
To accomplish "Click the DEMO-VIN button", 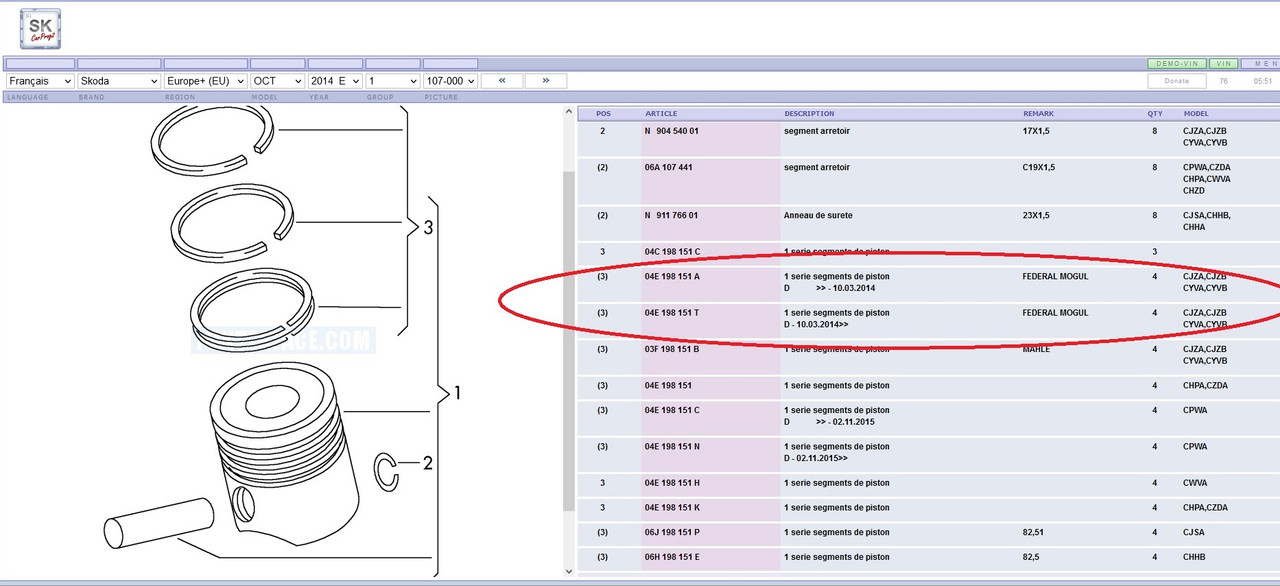I will tap(1177, 63).
